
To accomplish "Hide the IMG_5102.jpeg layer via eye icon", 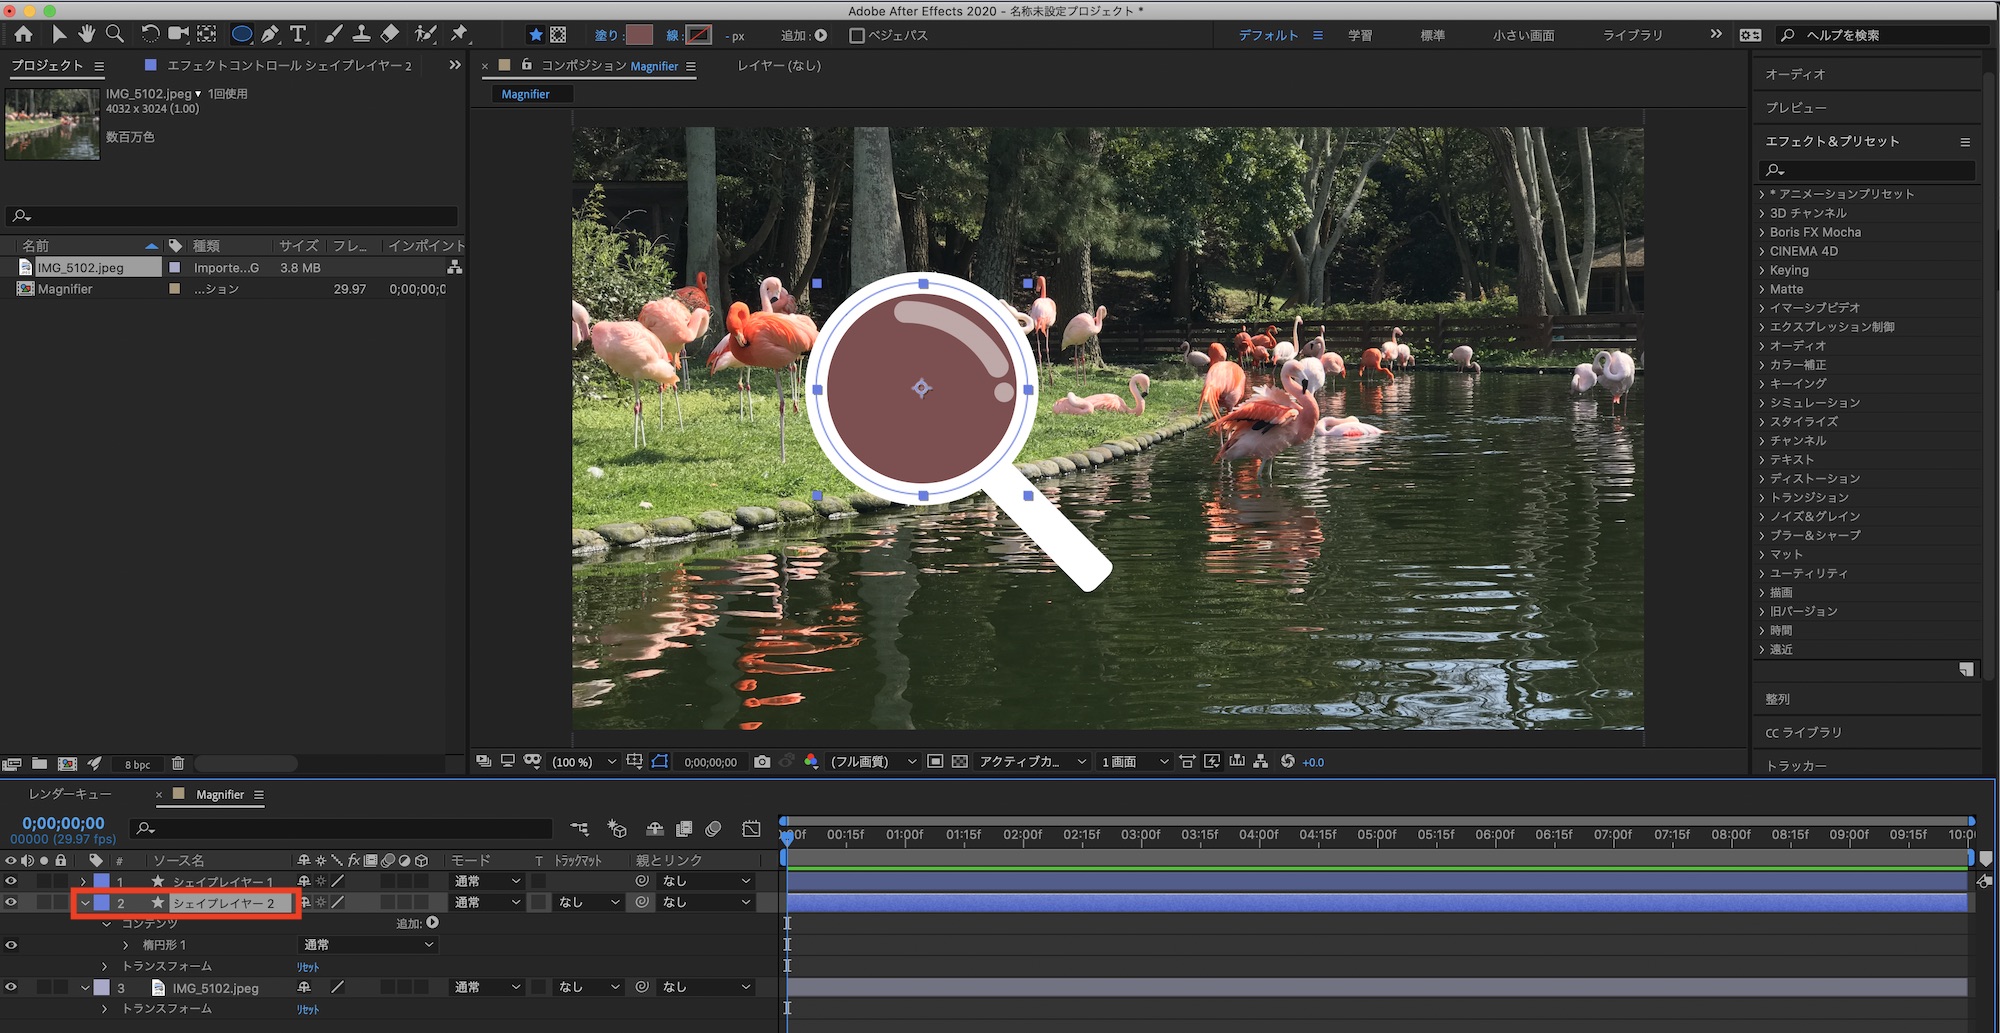I will (11, 987).
